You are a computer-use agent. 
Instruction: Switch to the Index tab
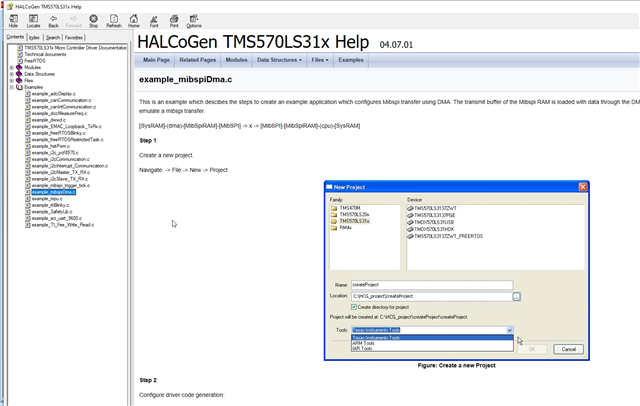point(34,38)
